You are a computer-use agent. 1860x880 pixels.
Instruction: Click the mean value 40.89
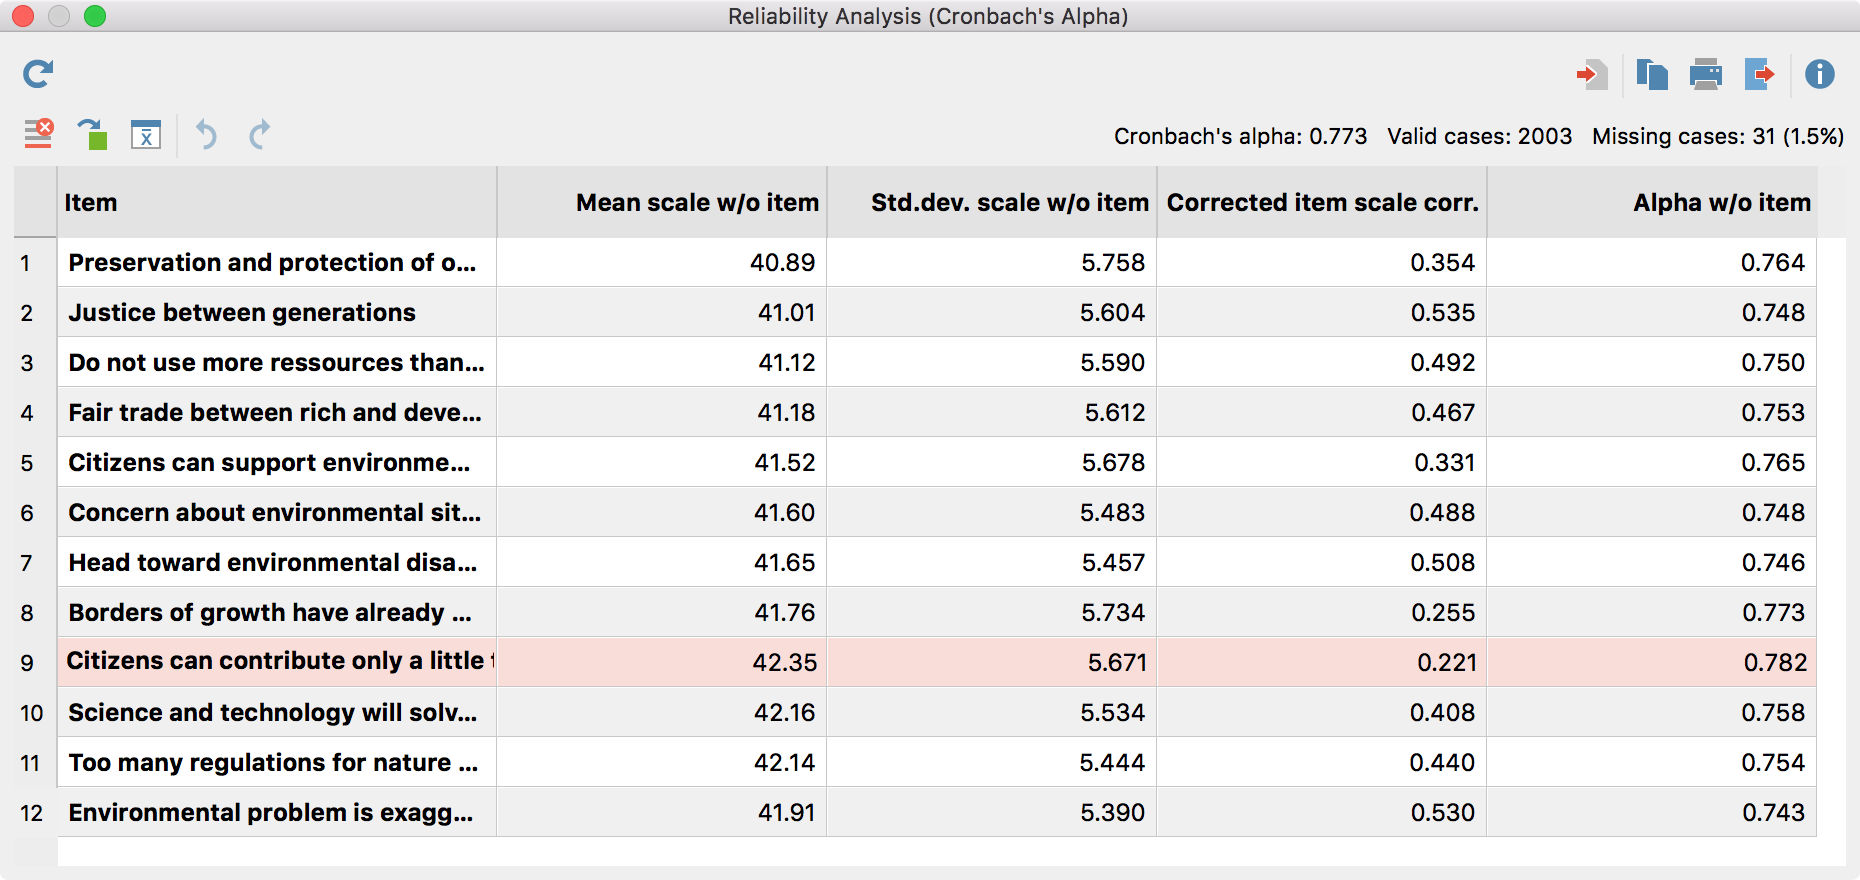(x=782, y=263)
